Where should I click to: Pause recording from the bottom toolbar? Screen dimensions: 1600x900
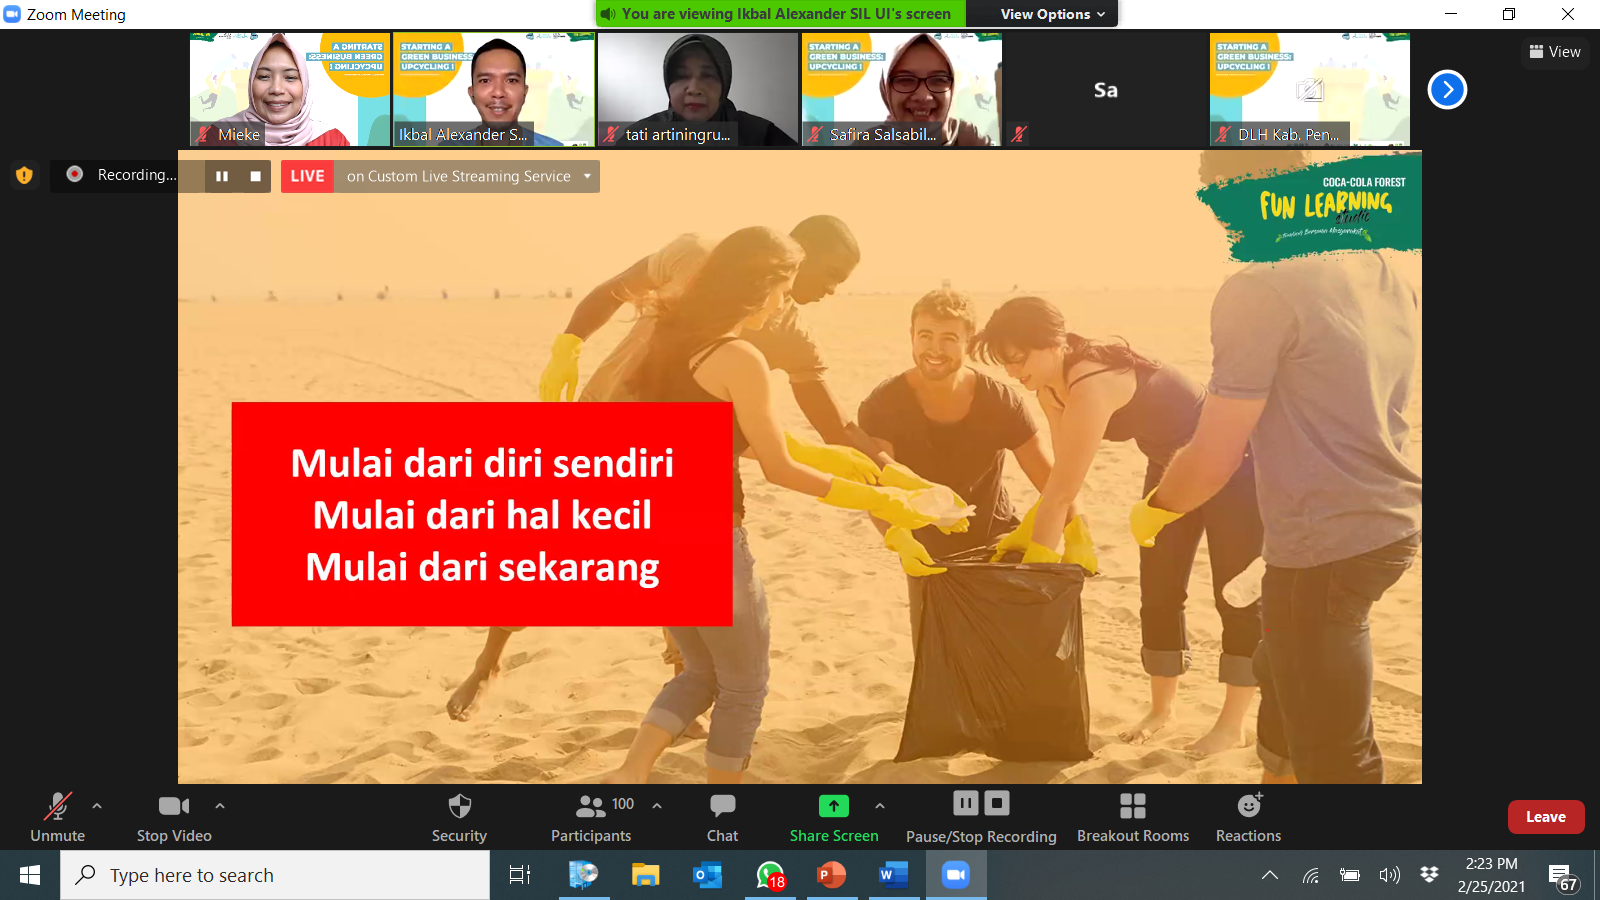966,803
